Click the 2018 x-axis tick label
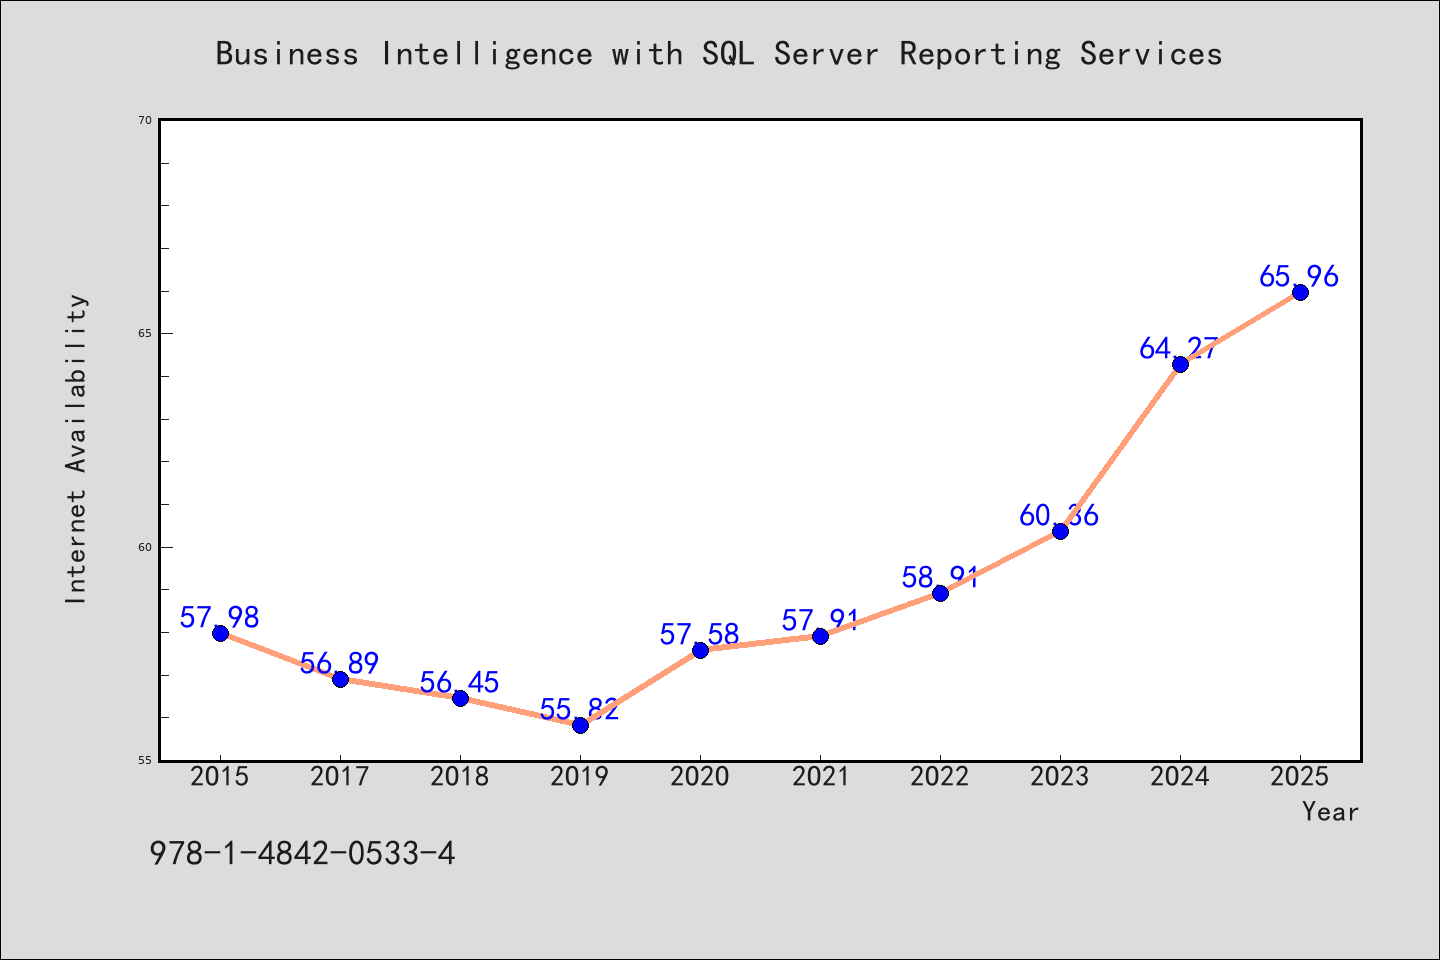The width and height of the screenshot is (1440, 960). pos(460,777)
